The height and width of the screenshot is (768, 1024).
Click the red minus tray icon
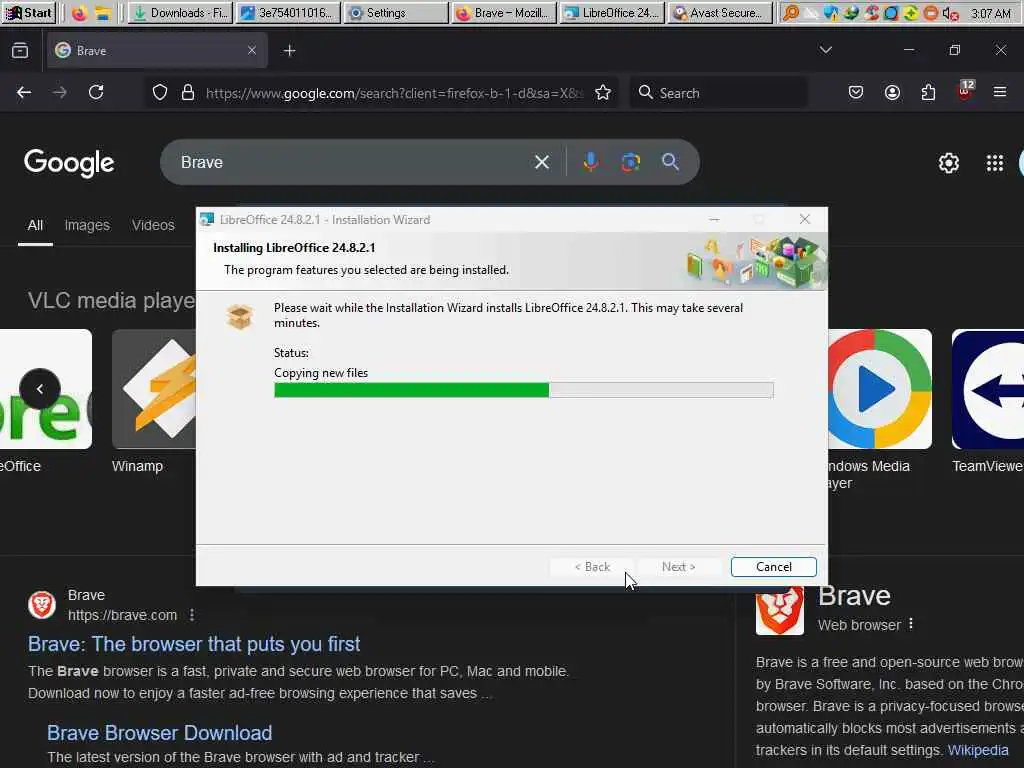931,12
